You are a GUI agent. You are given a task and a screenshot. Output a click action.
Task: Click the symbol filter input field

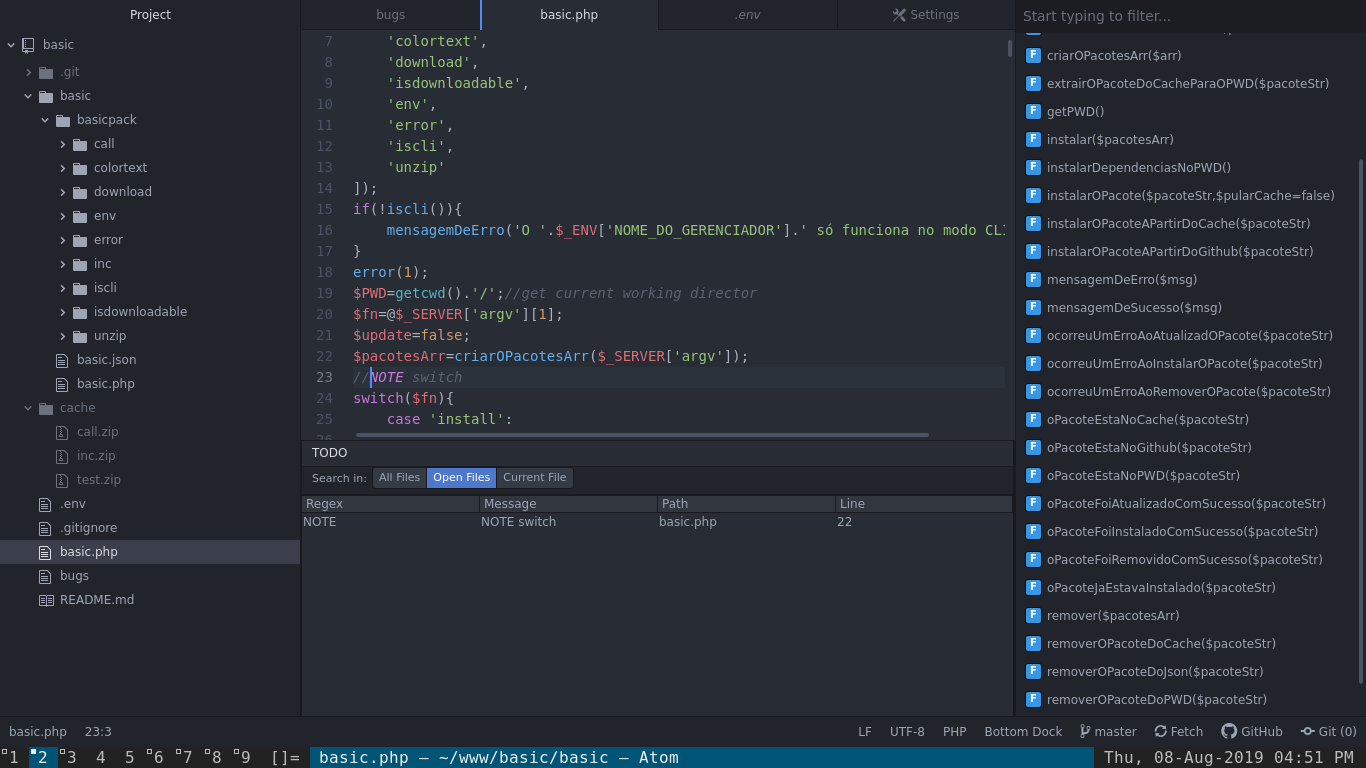pyautogui.click(x=1190, y=16)
